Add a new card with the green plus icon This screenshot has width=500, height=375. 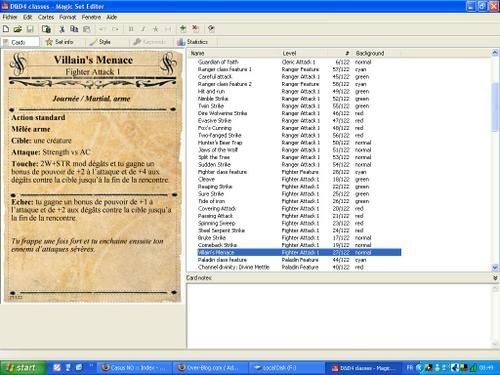coord(183,29)
